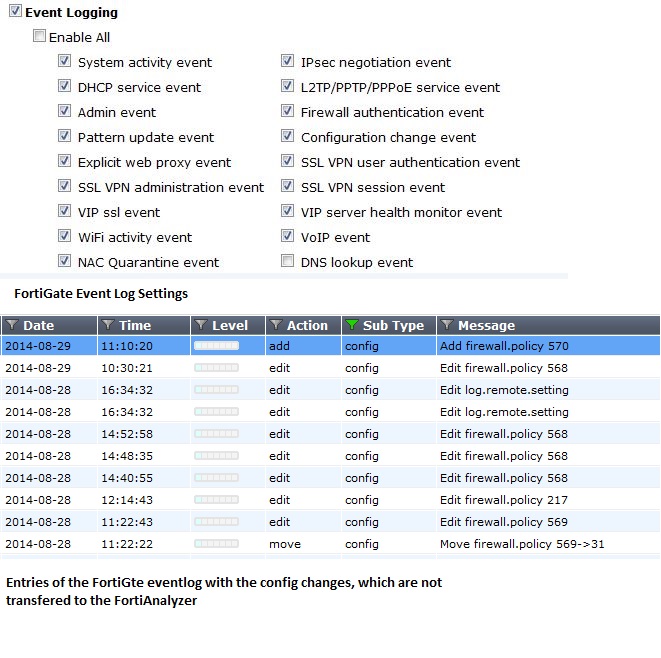Open the Message column filter icon
The height and width of the screenshot is (658, 661).
447,325
